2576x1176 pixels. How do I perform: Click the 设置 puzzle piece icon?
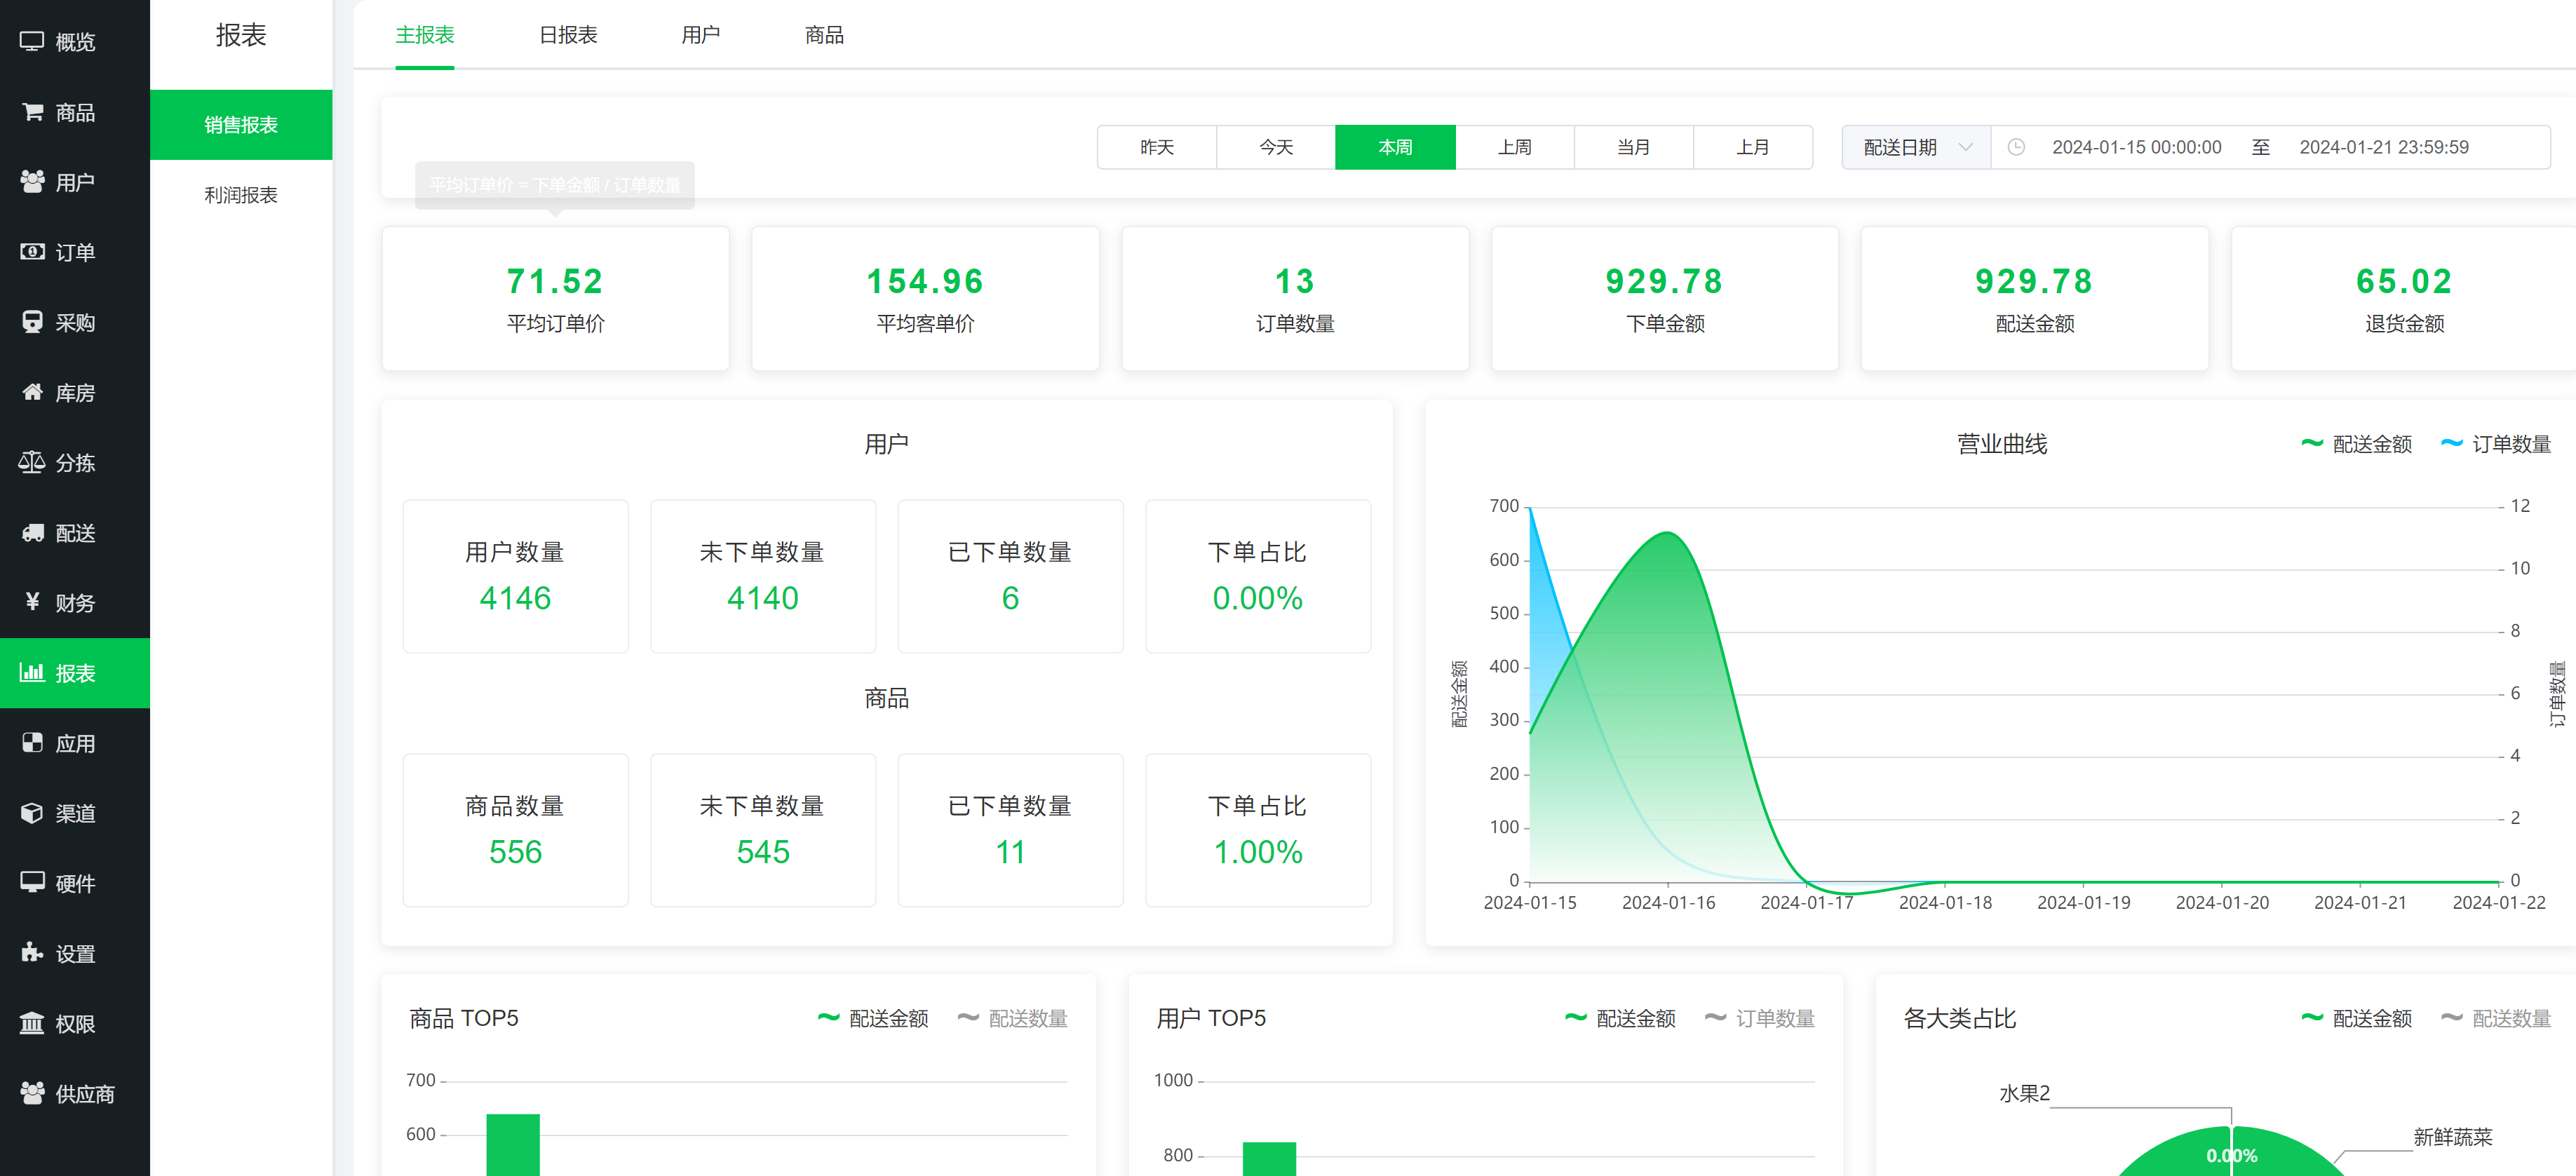pyautogui.click(x=32, y=953)
